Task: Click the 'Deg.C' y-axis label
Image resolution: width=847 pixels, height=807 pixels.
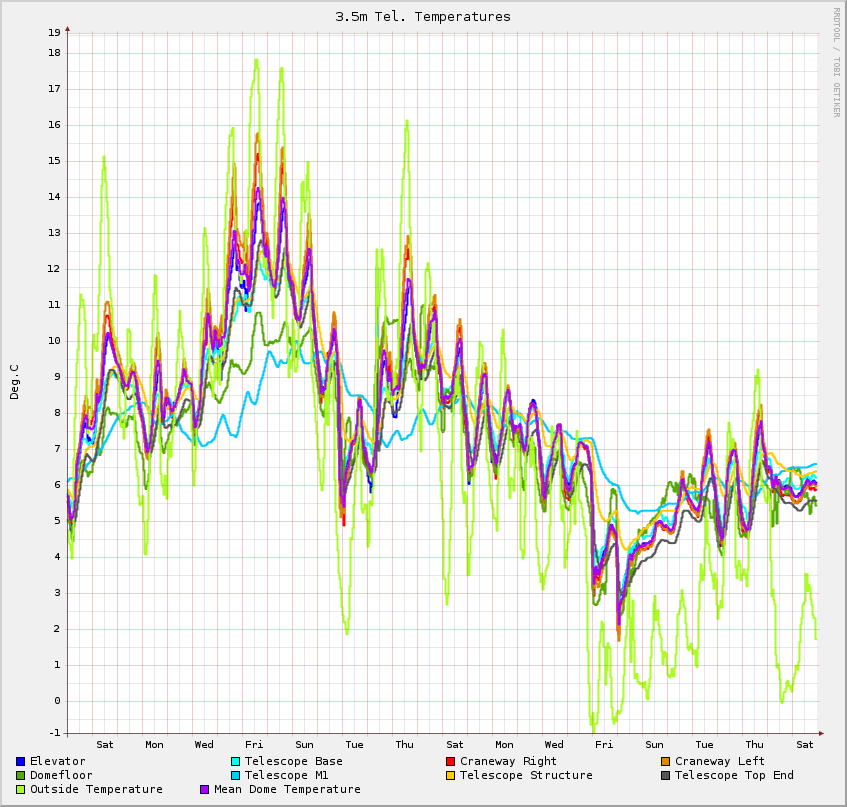Action: point(14,382)
